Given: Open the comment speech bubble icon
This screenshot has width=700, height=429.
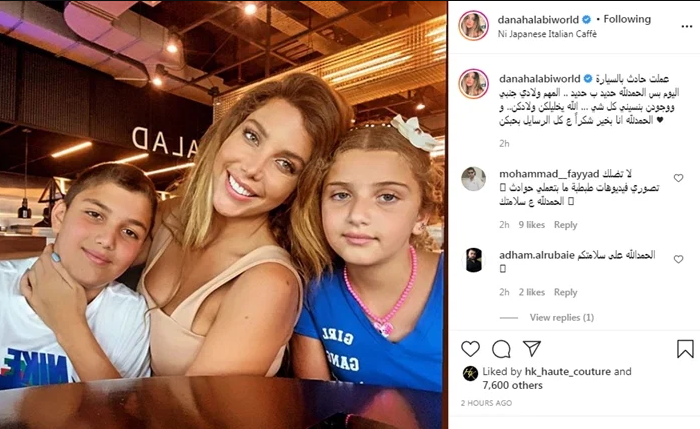Looking at the screenshot, I should click(501, 349).
